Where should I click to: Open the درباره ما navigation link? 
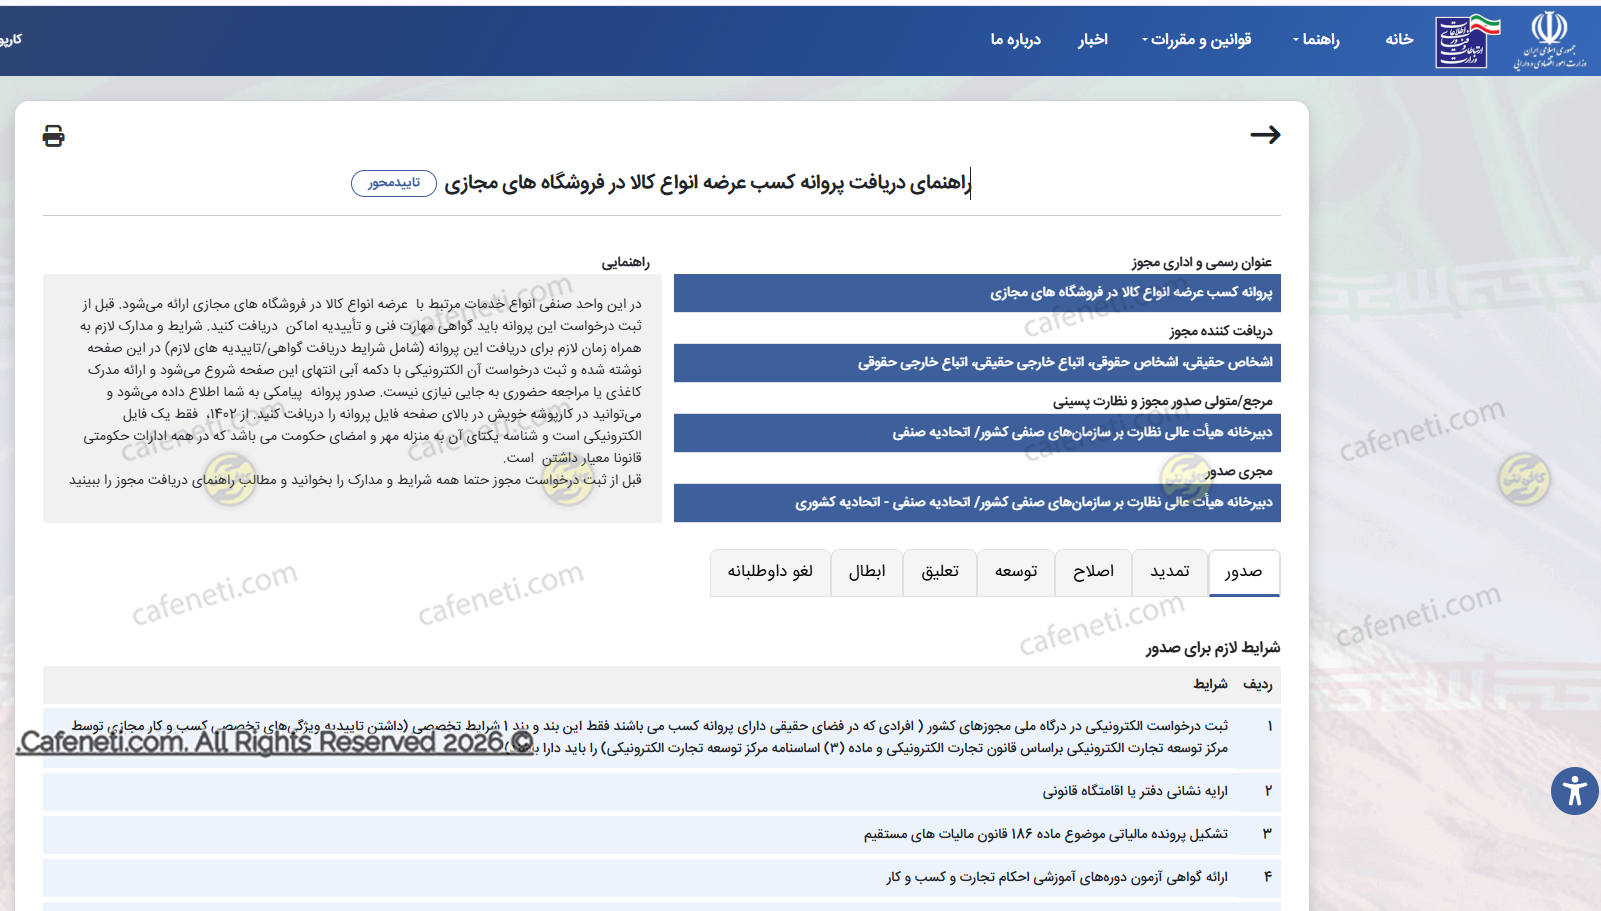(1015, 39)
